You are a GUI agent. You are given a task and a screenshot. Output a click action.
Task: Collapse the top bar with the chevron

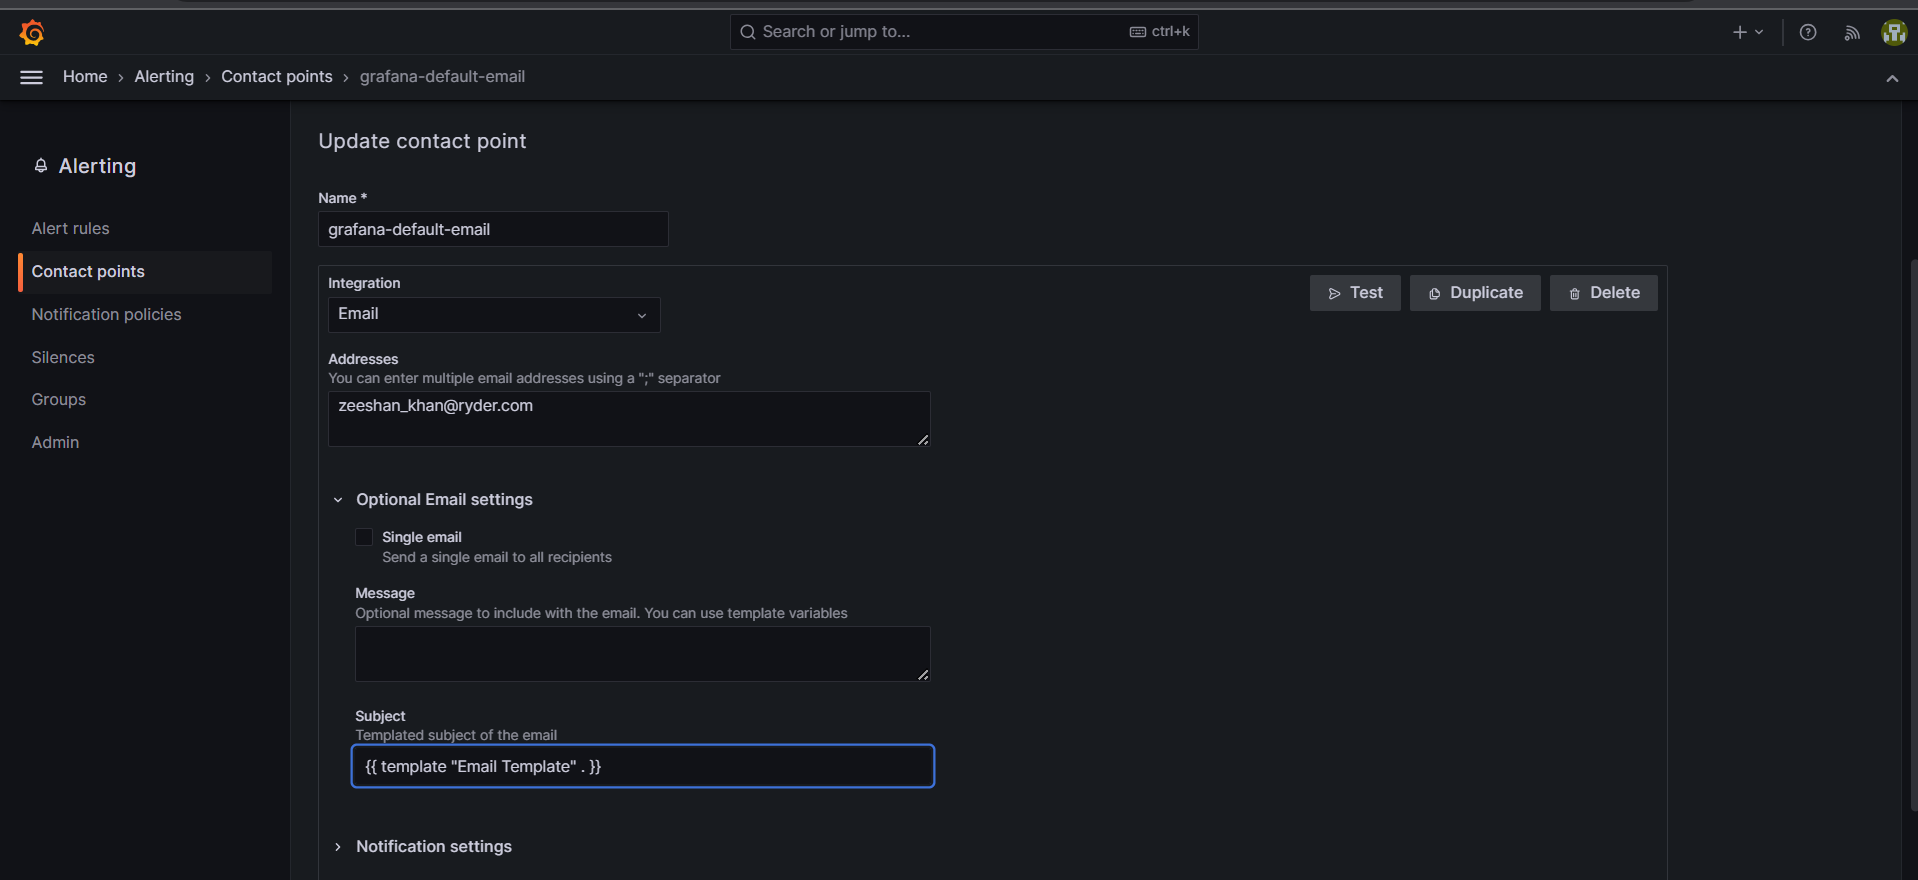click(x=1892, y=78)
